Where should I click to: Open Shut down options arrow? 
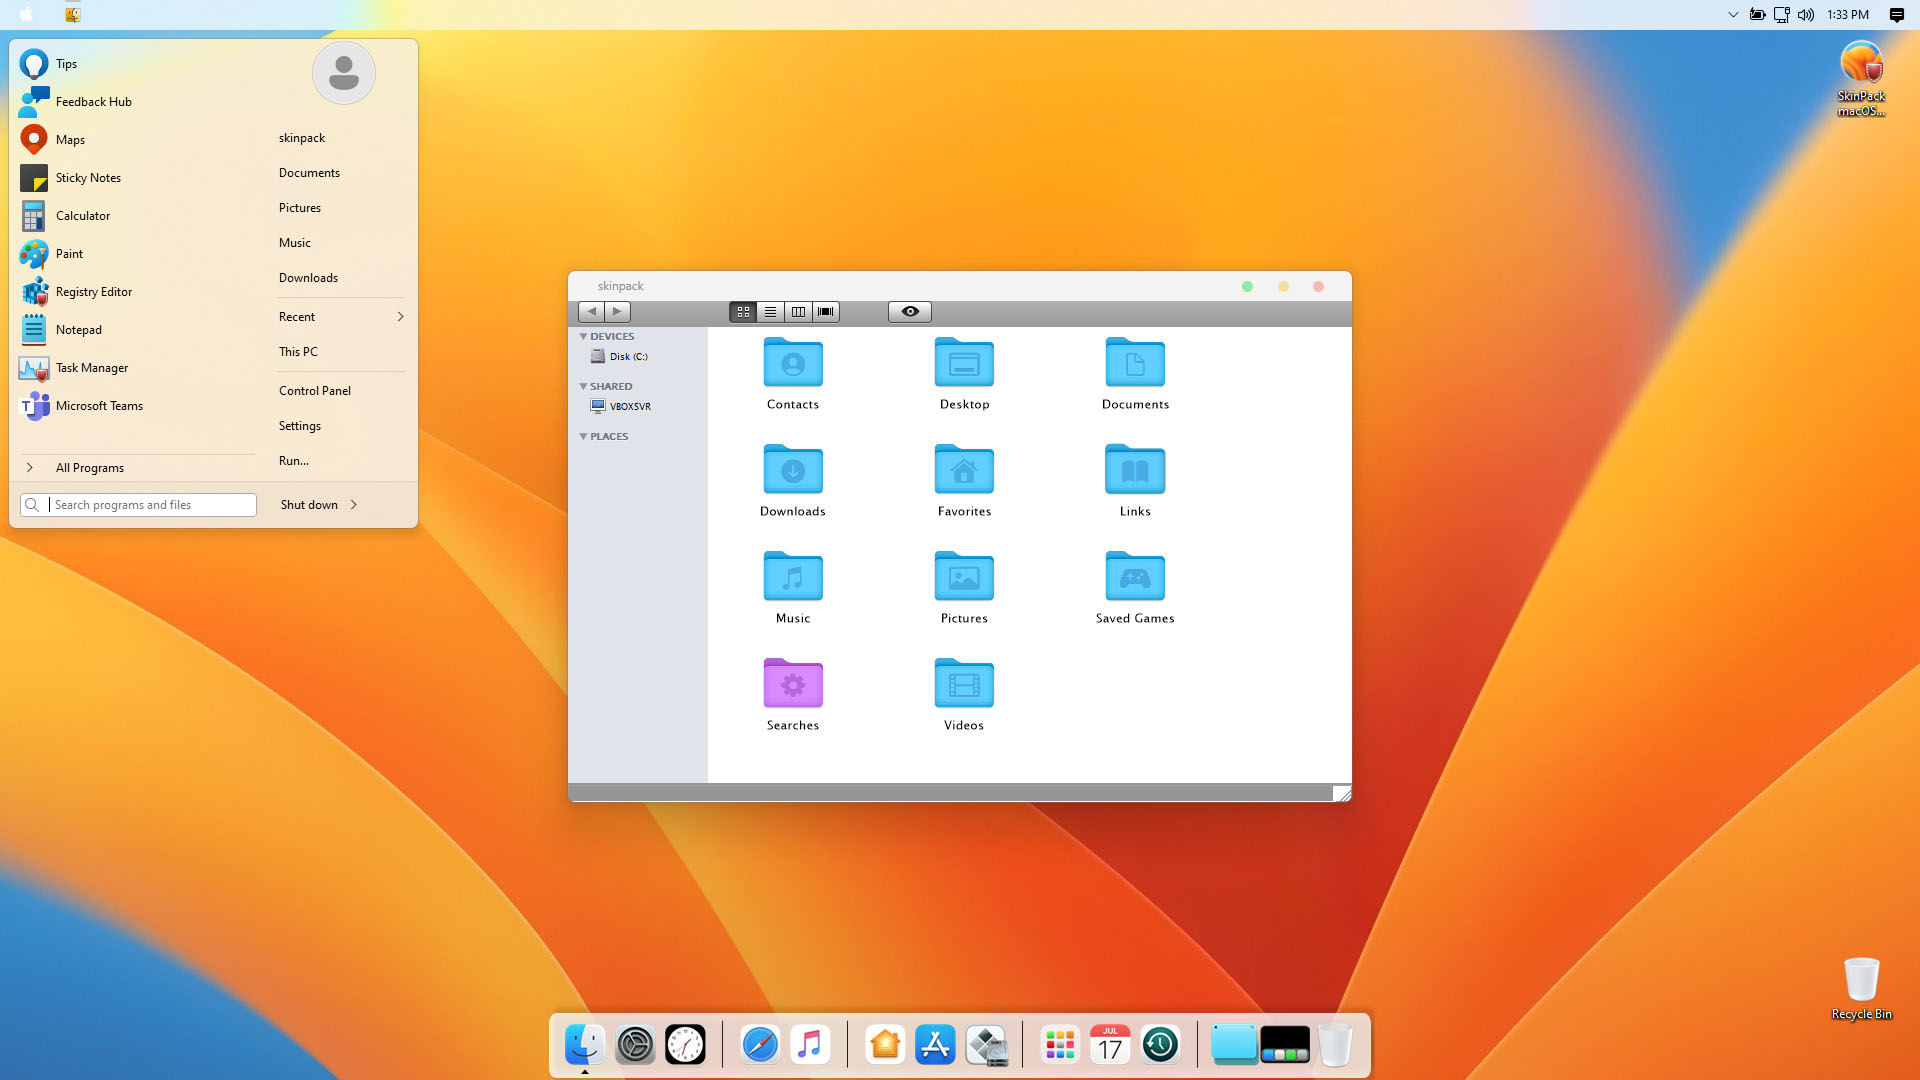[x=354, y=505]
